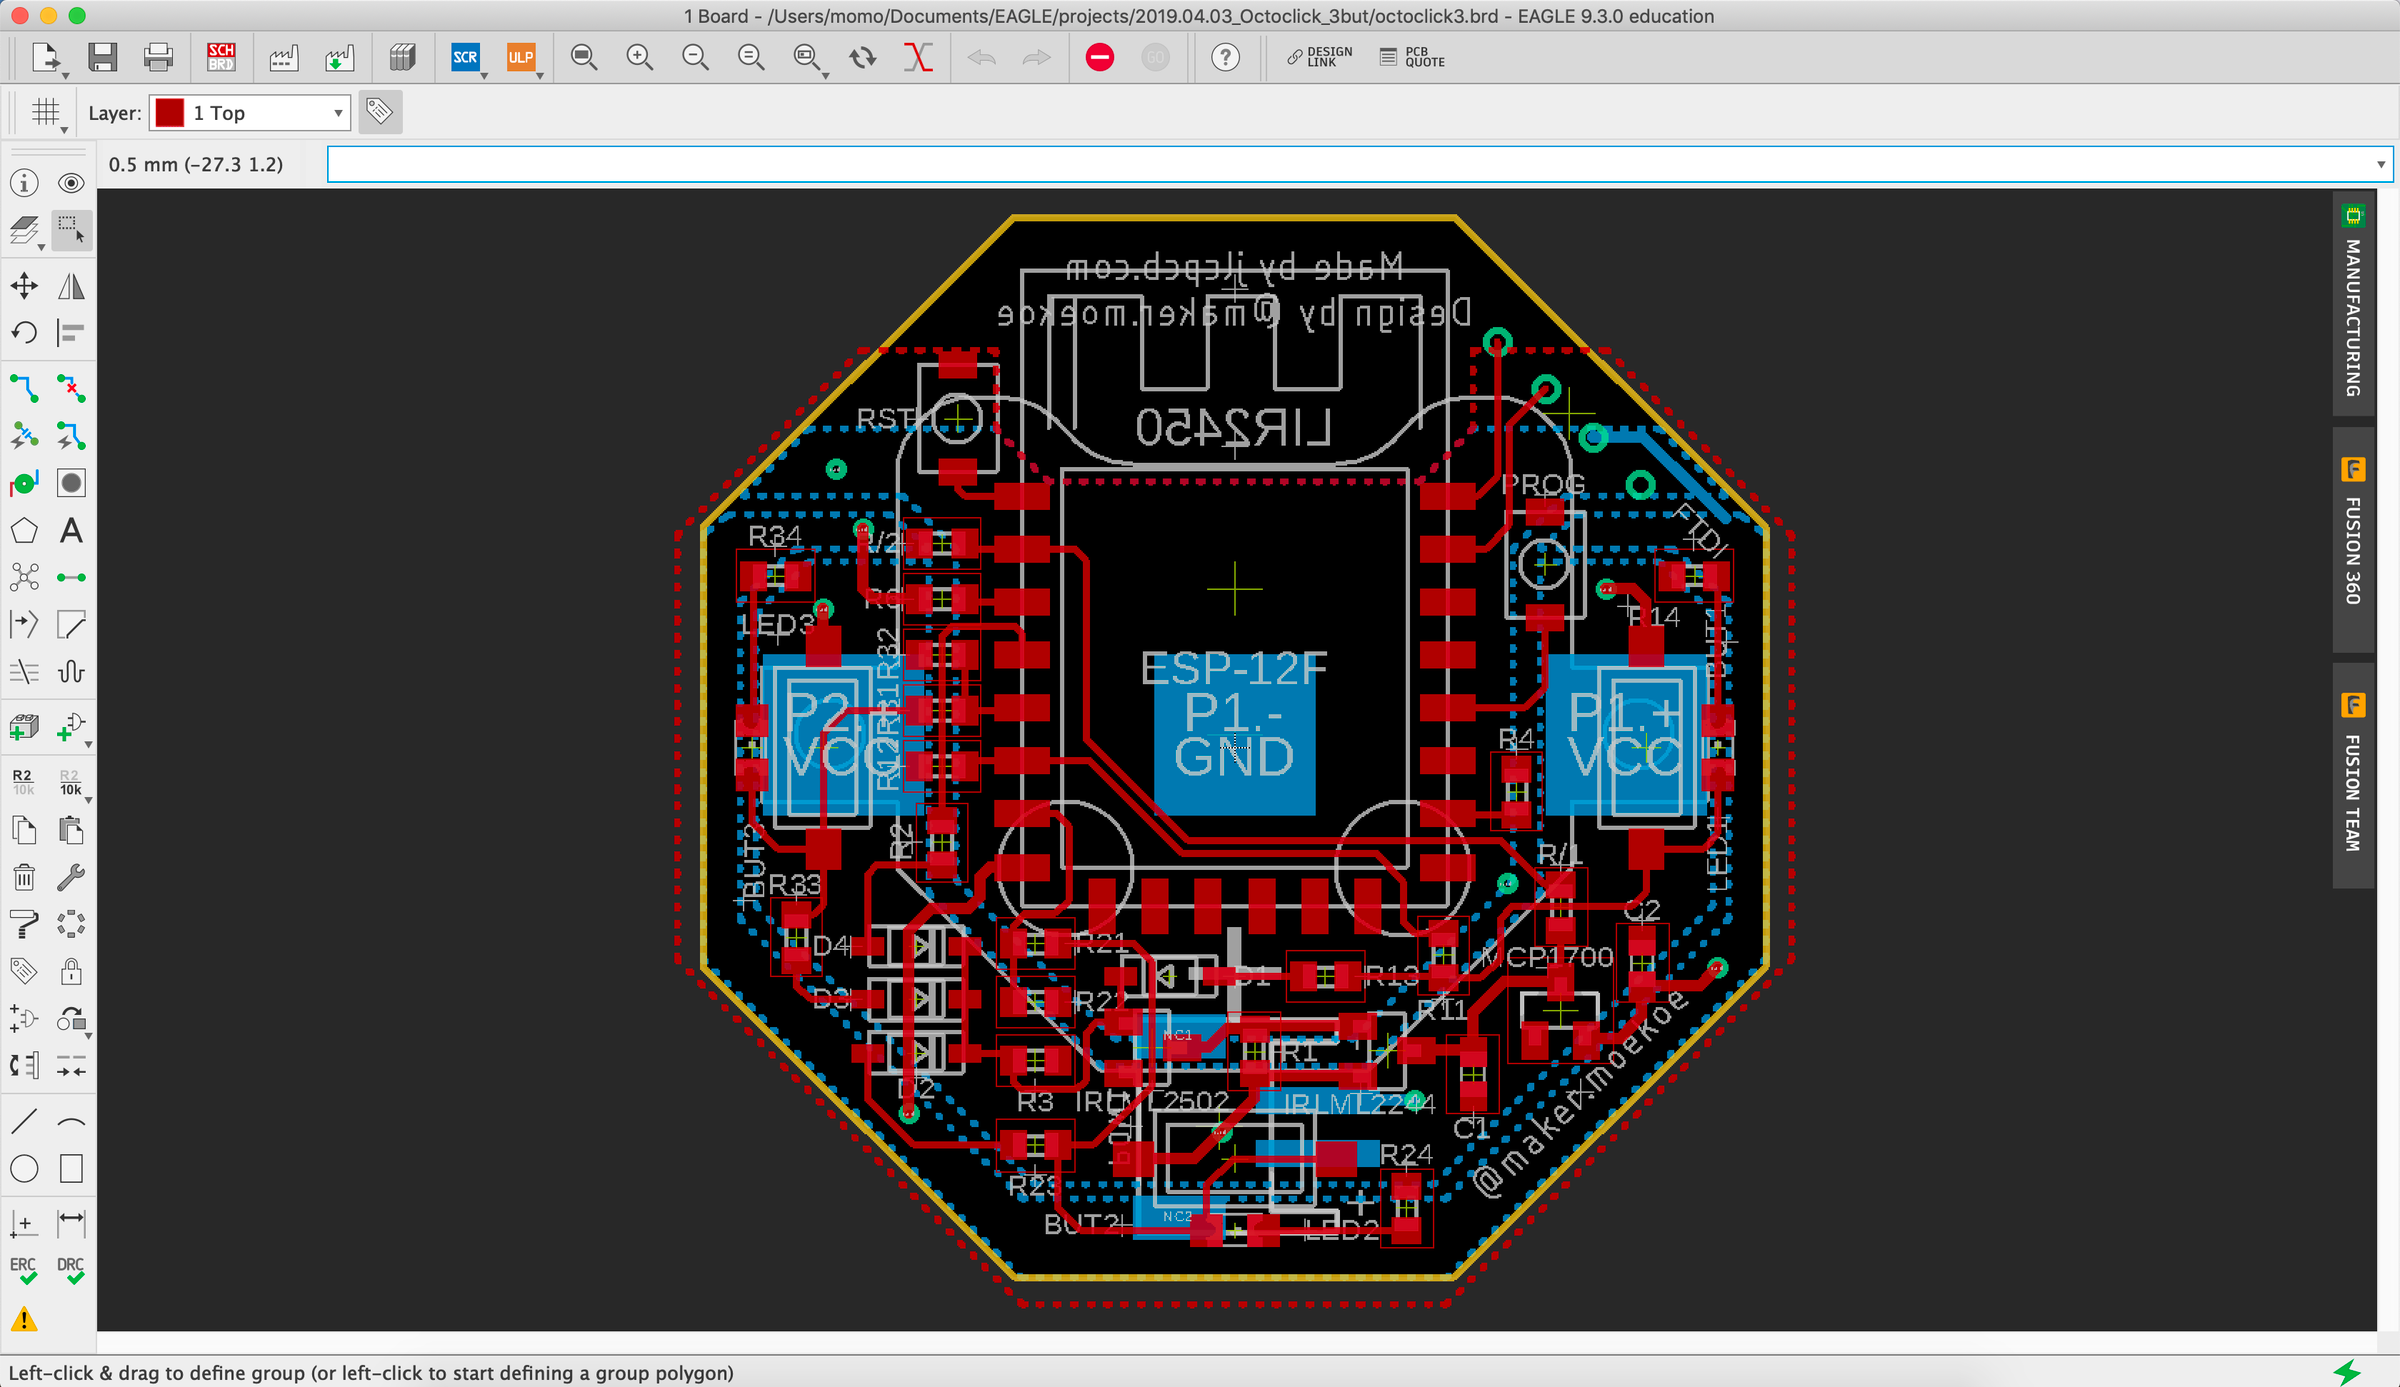Click the DESIGN LINK button

[x=1318, y=57]
